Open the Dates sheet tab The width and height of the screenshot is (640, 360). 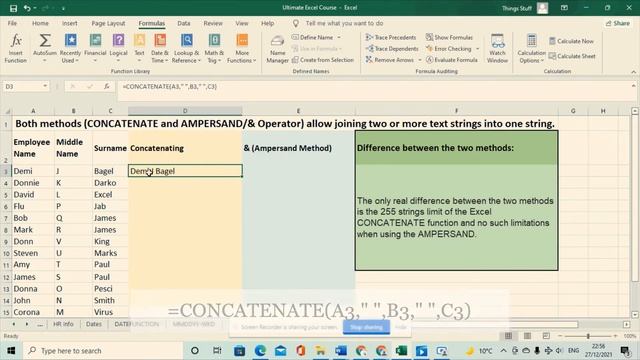point(93,324)
